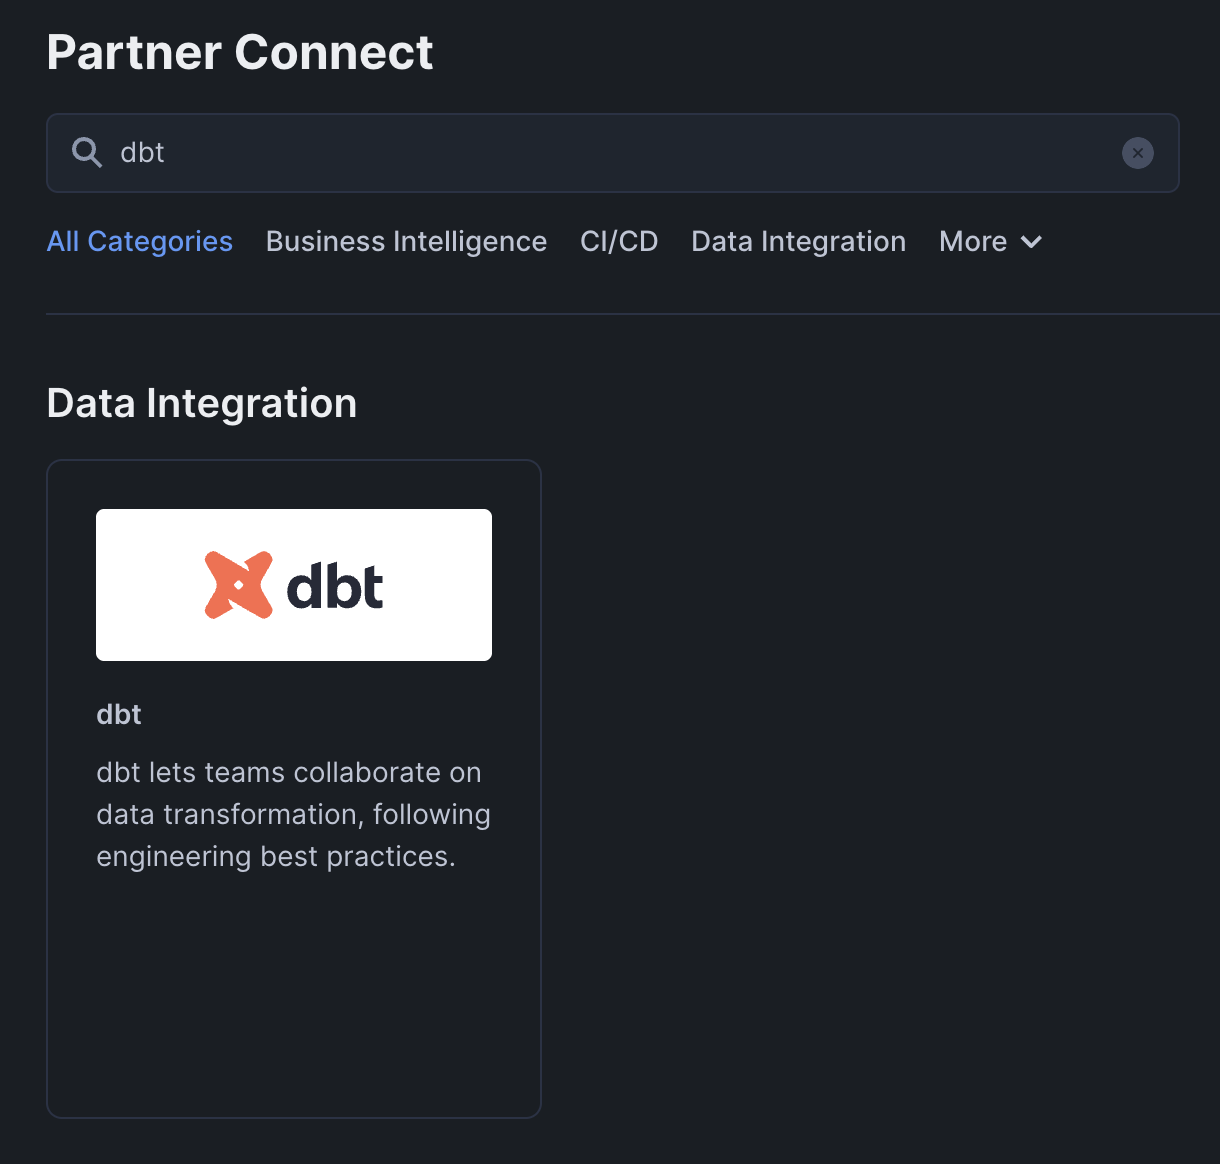This screenshot has width=1220, height=1164.
Task: Click the Data Integration section heading
Action: (201, 403)
